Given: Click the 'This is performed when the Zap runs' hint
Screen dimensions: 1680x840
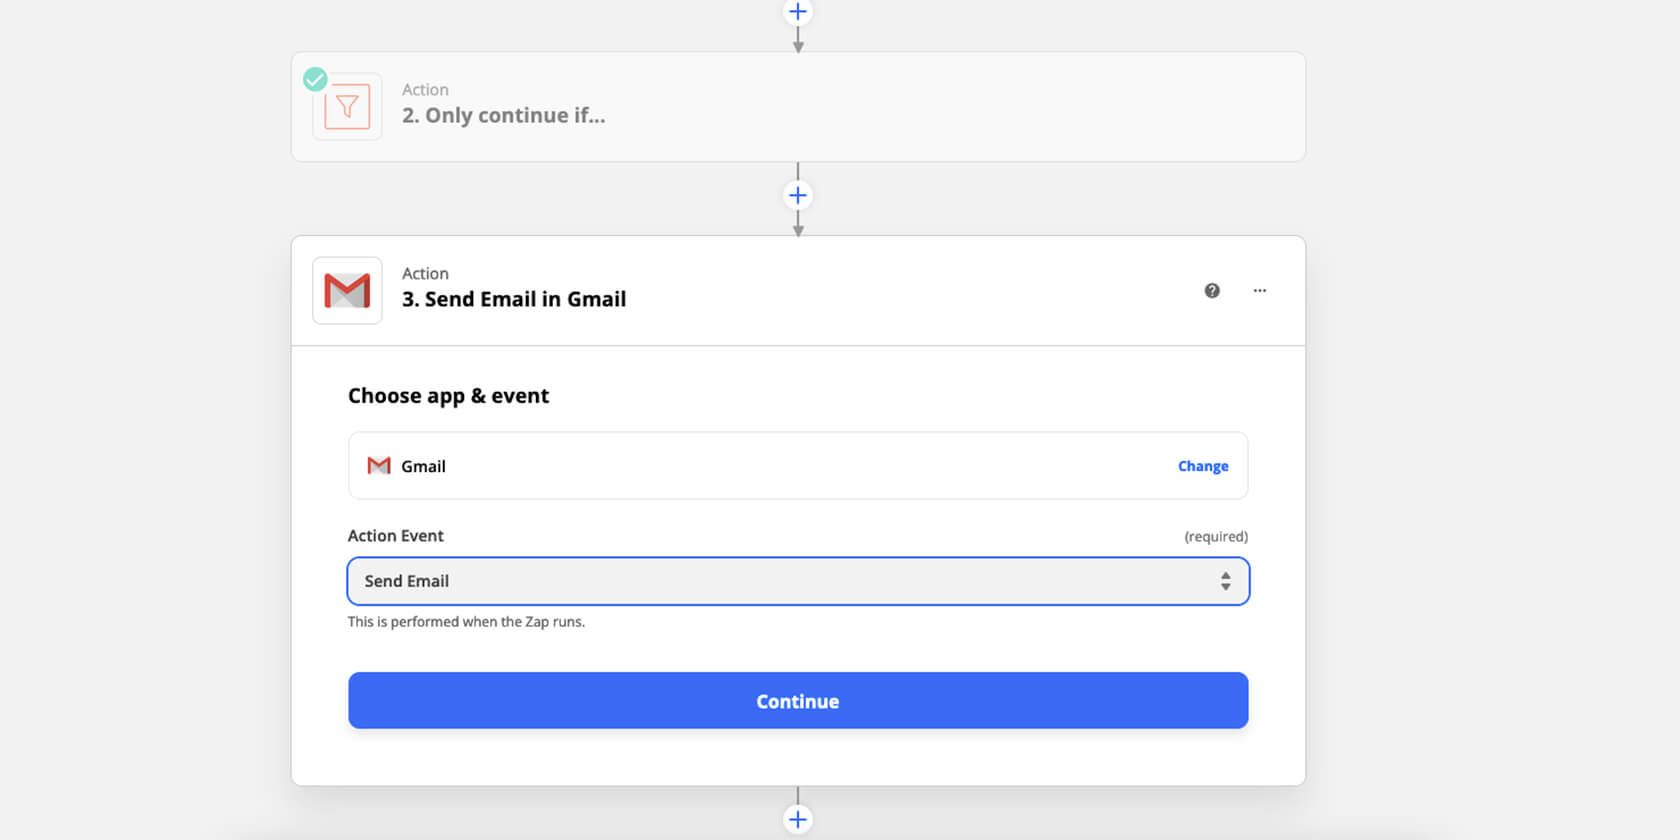Looking at the screenshot, I should coord(466,622).
